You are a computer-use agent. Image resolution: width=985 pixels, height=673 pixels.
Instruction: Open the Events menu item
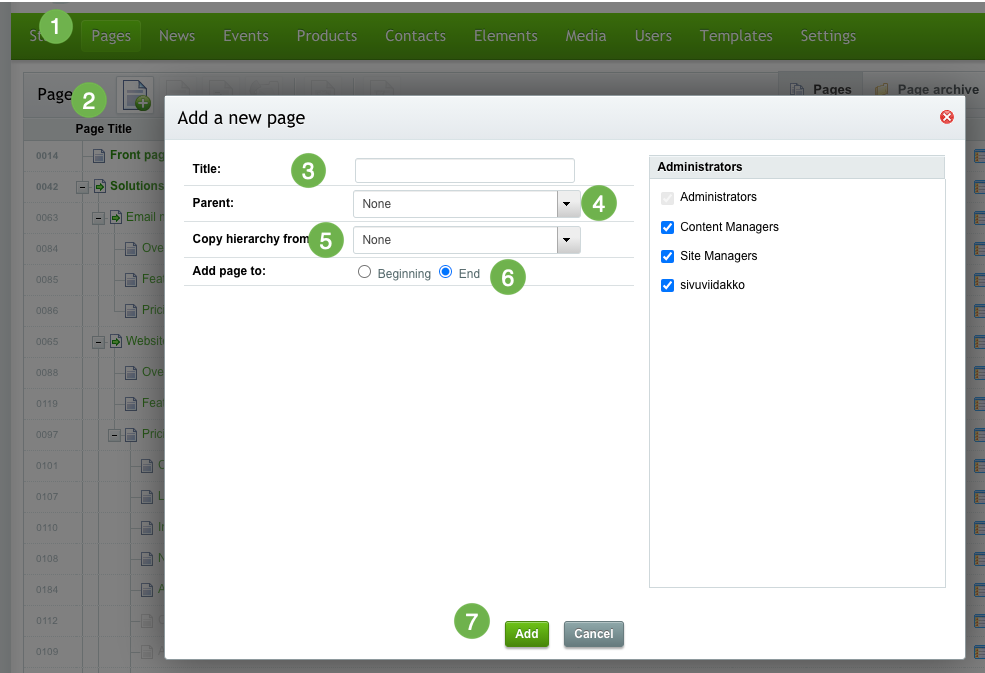pos(246,36)
